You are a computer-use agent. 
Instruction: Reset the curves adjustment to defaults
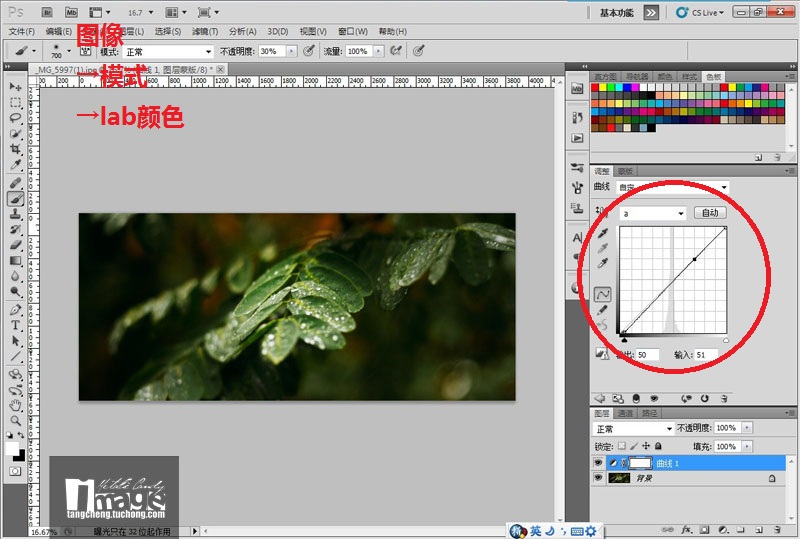click(x=705, y=399)
